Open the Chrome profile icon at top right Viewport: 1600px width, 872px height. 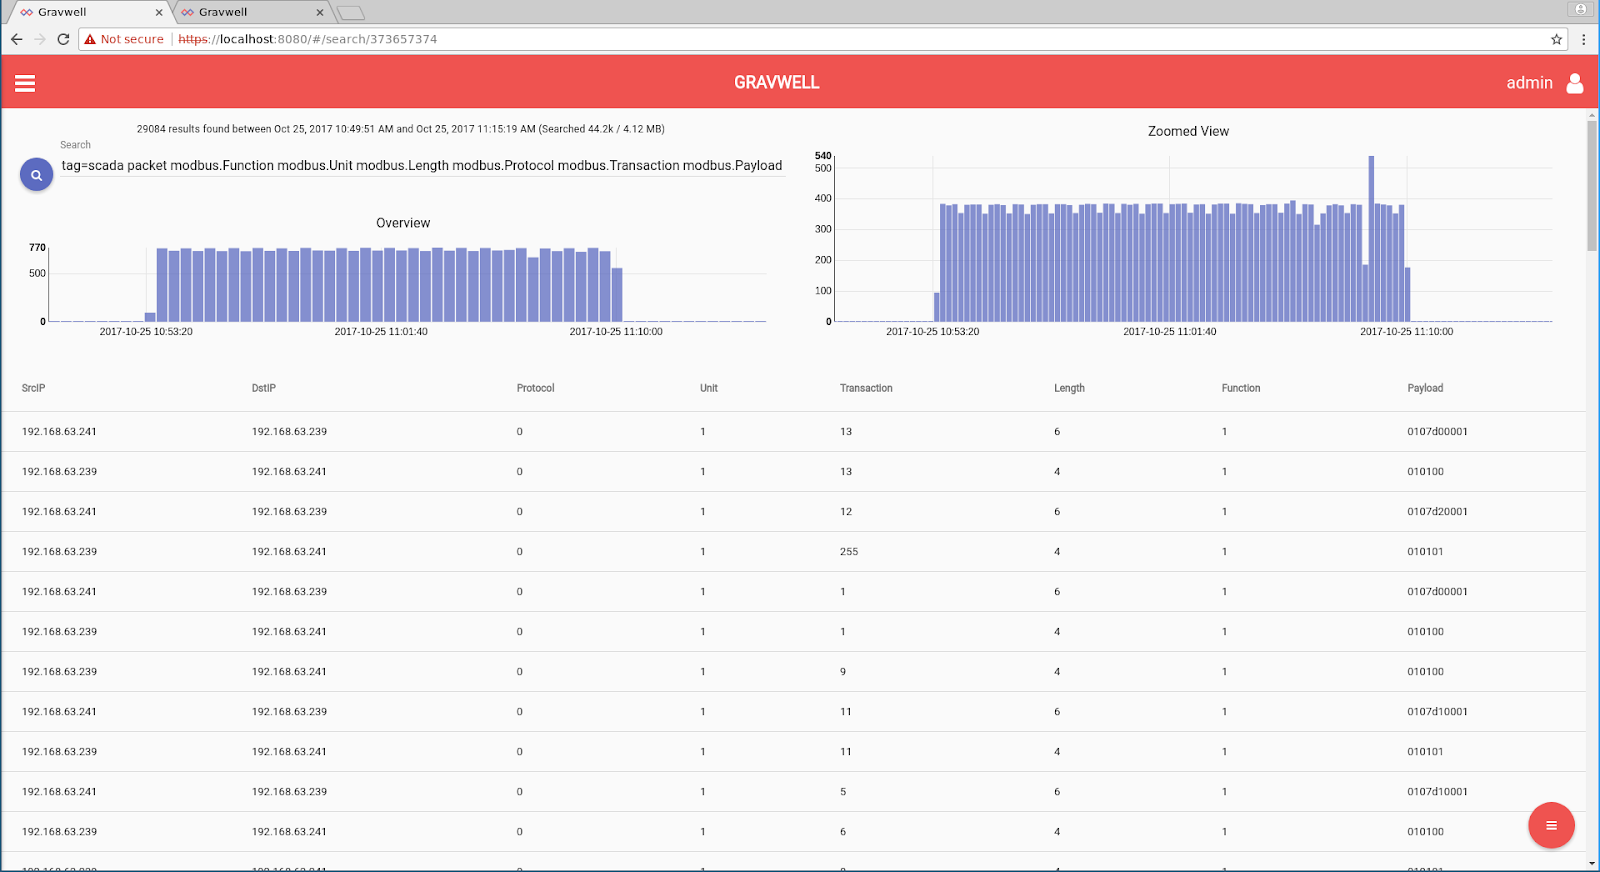pyautogui.click(x=1581, y=9)
